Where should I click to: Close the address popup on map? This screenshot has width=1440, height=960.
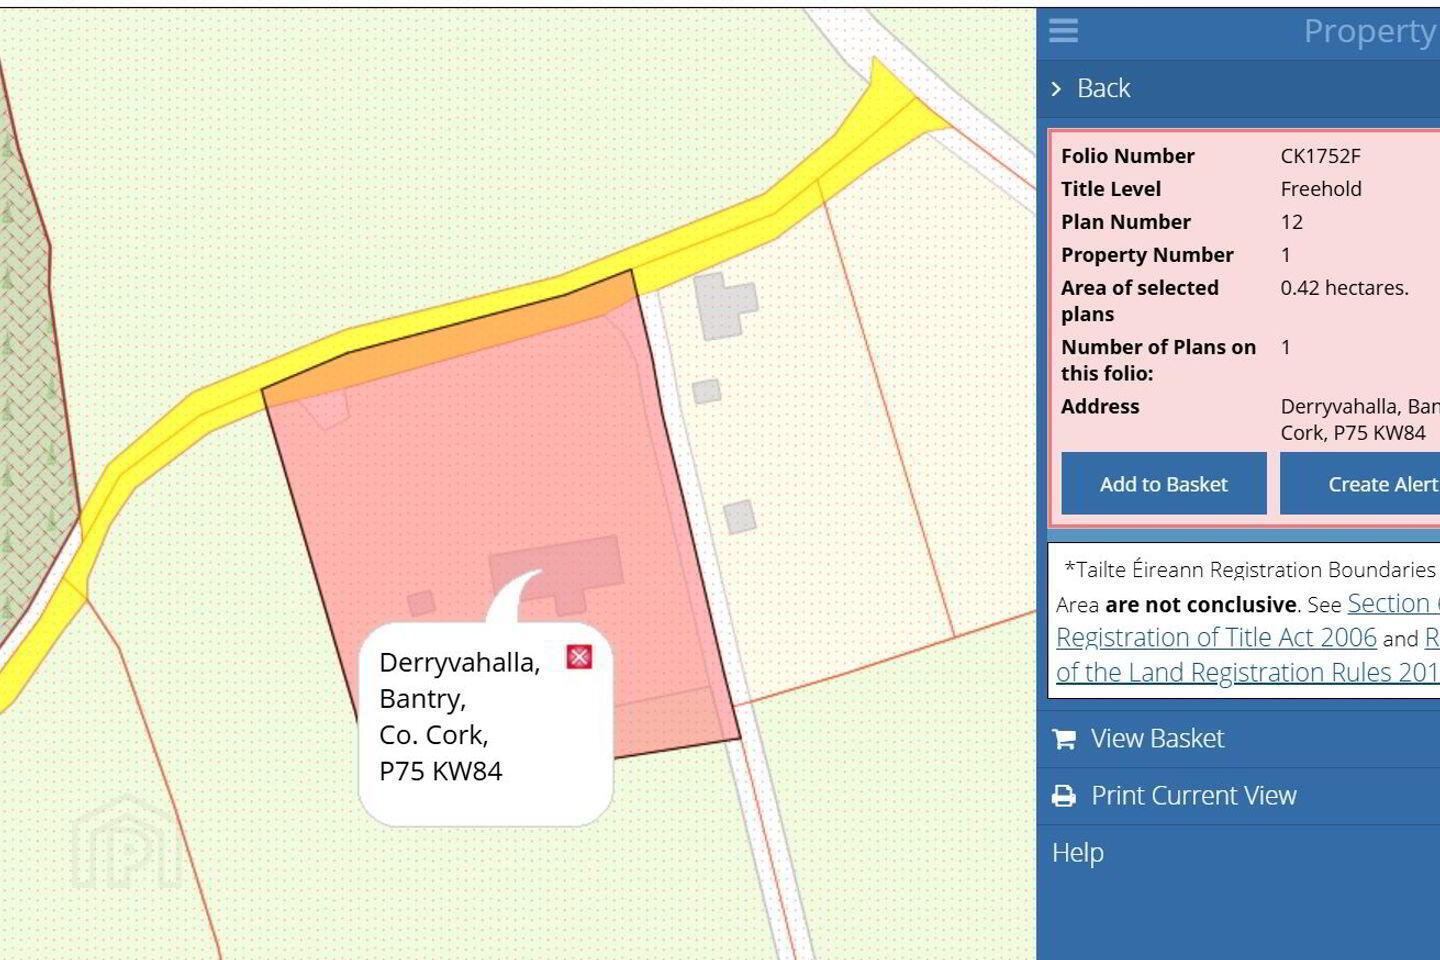pos(579,657)
